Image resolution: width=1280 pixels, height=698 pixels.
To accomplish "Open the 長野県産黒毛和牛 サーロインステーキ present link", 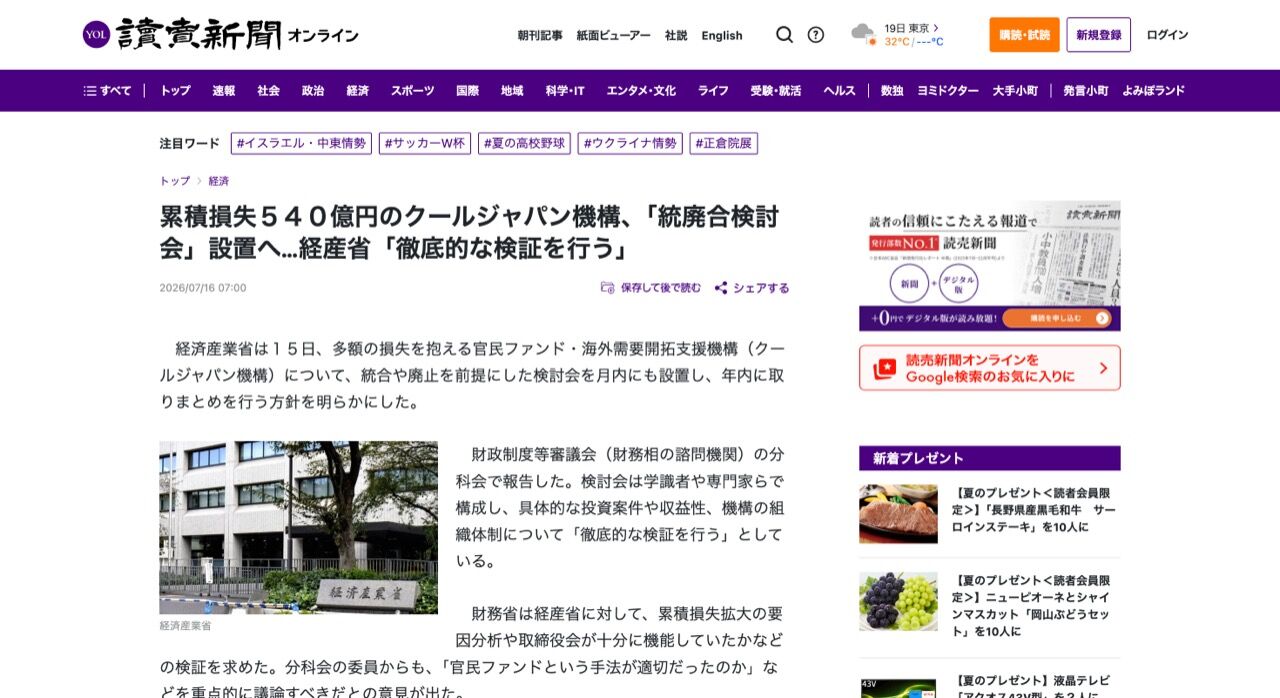I will tap(1034, 509).
